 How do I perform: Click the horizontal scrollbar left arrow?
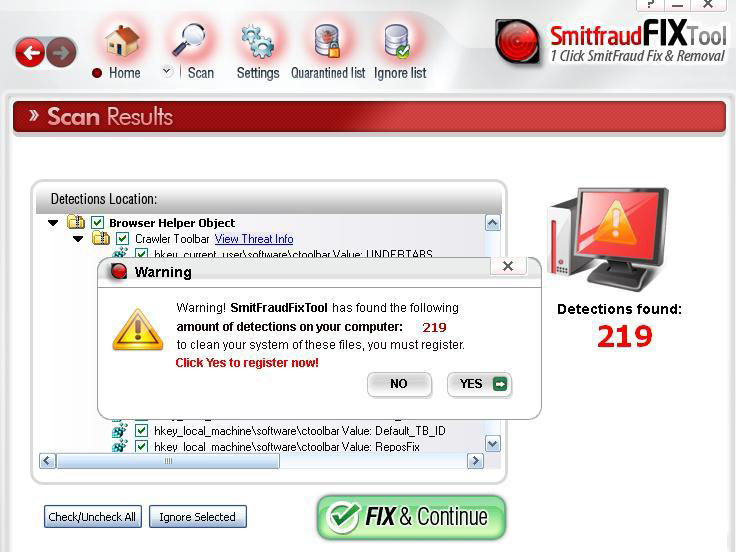click(47, 461)
